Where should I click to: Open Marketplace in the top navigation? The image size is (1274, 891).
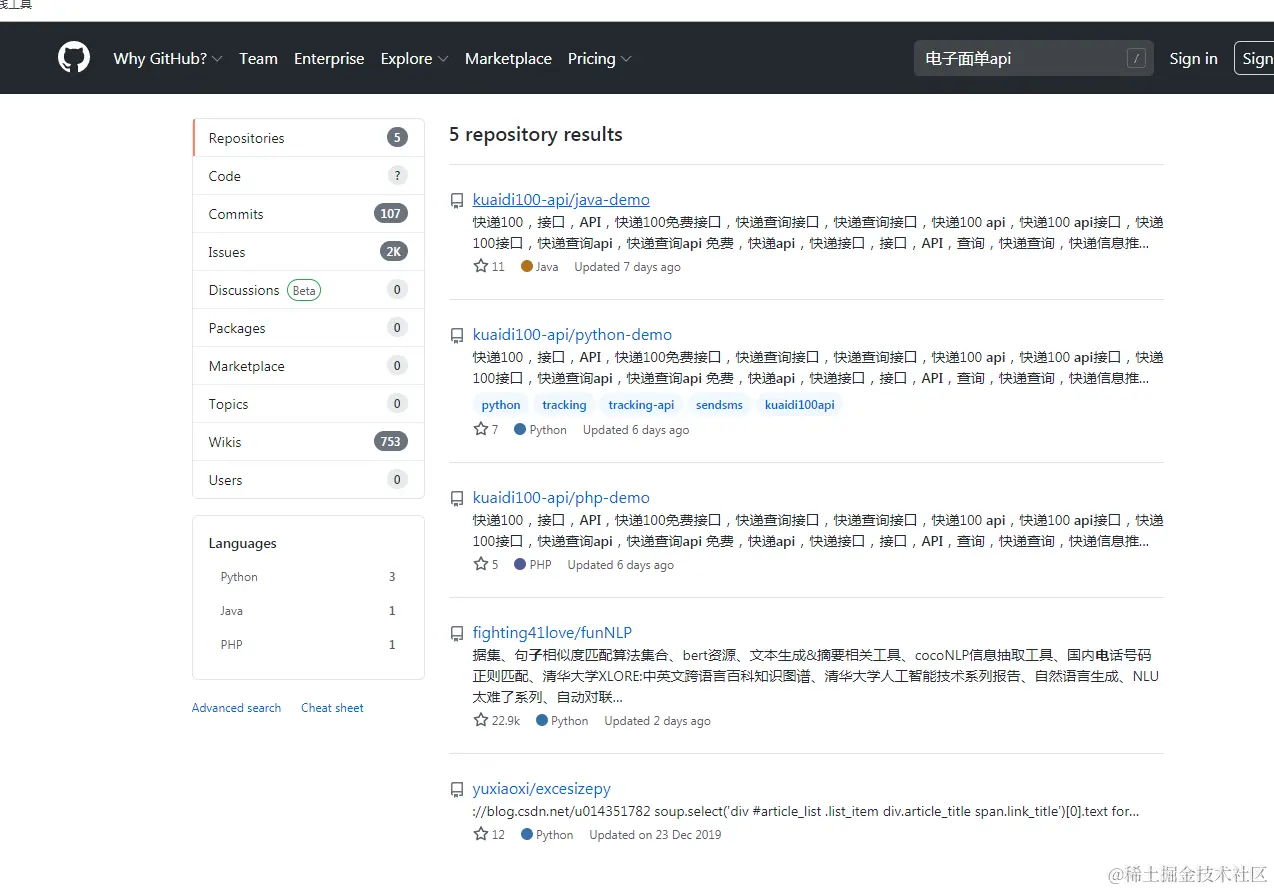(508, 59)
